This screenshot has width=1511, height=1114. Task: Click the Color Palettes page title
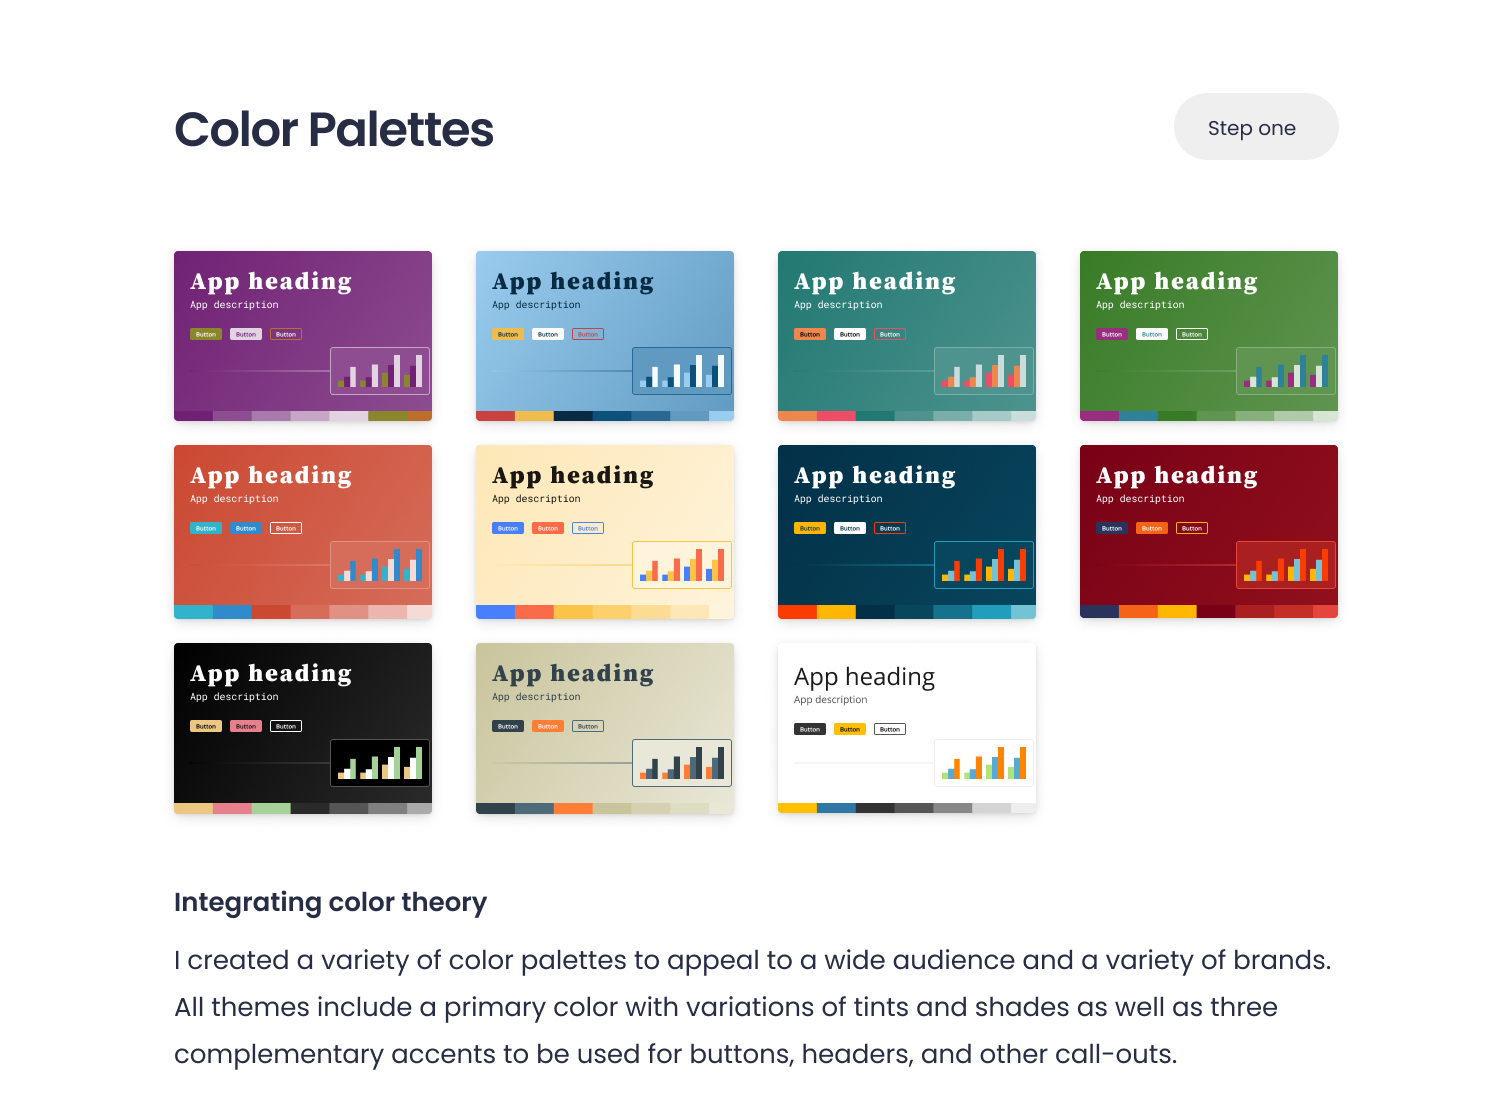point(334,129)
